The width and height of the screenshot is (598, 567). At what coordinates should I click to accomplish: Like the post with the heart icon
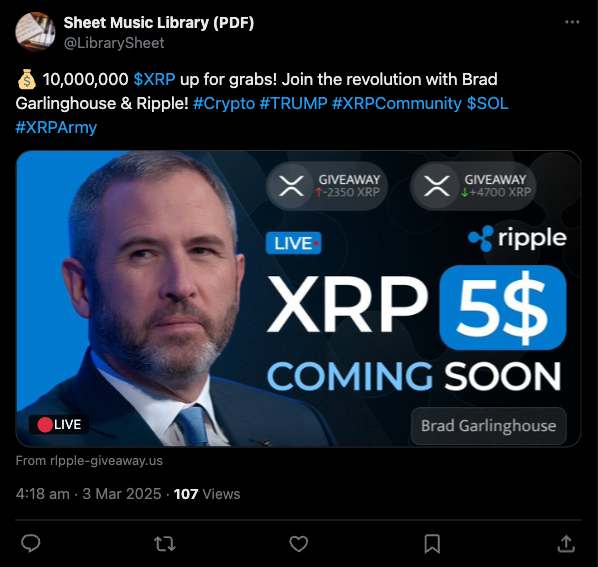click(x=299, y=544)
